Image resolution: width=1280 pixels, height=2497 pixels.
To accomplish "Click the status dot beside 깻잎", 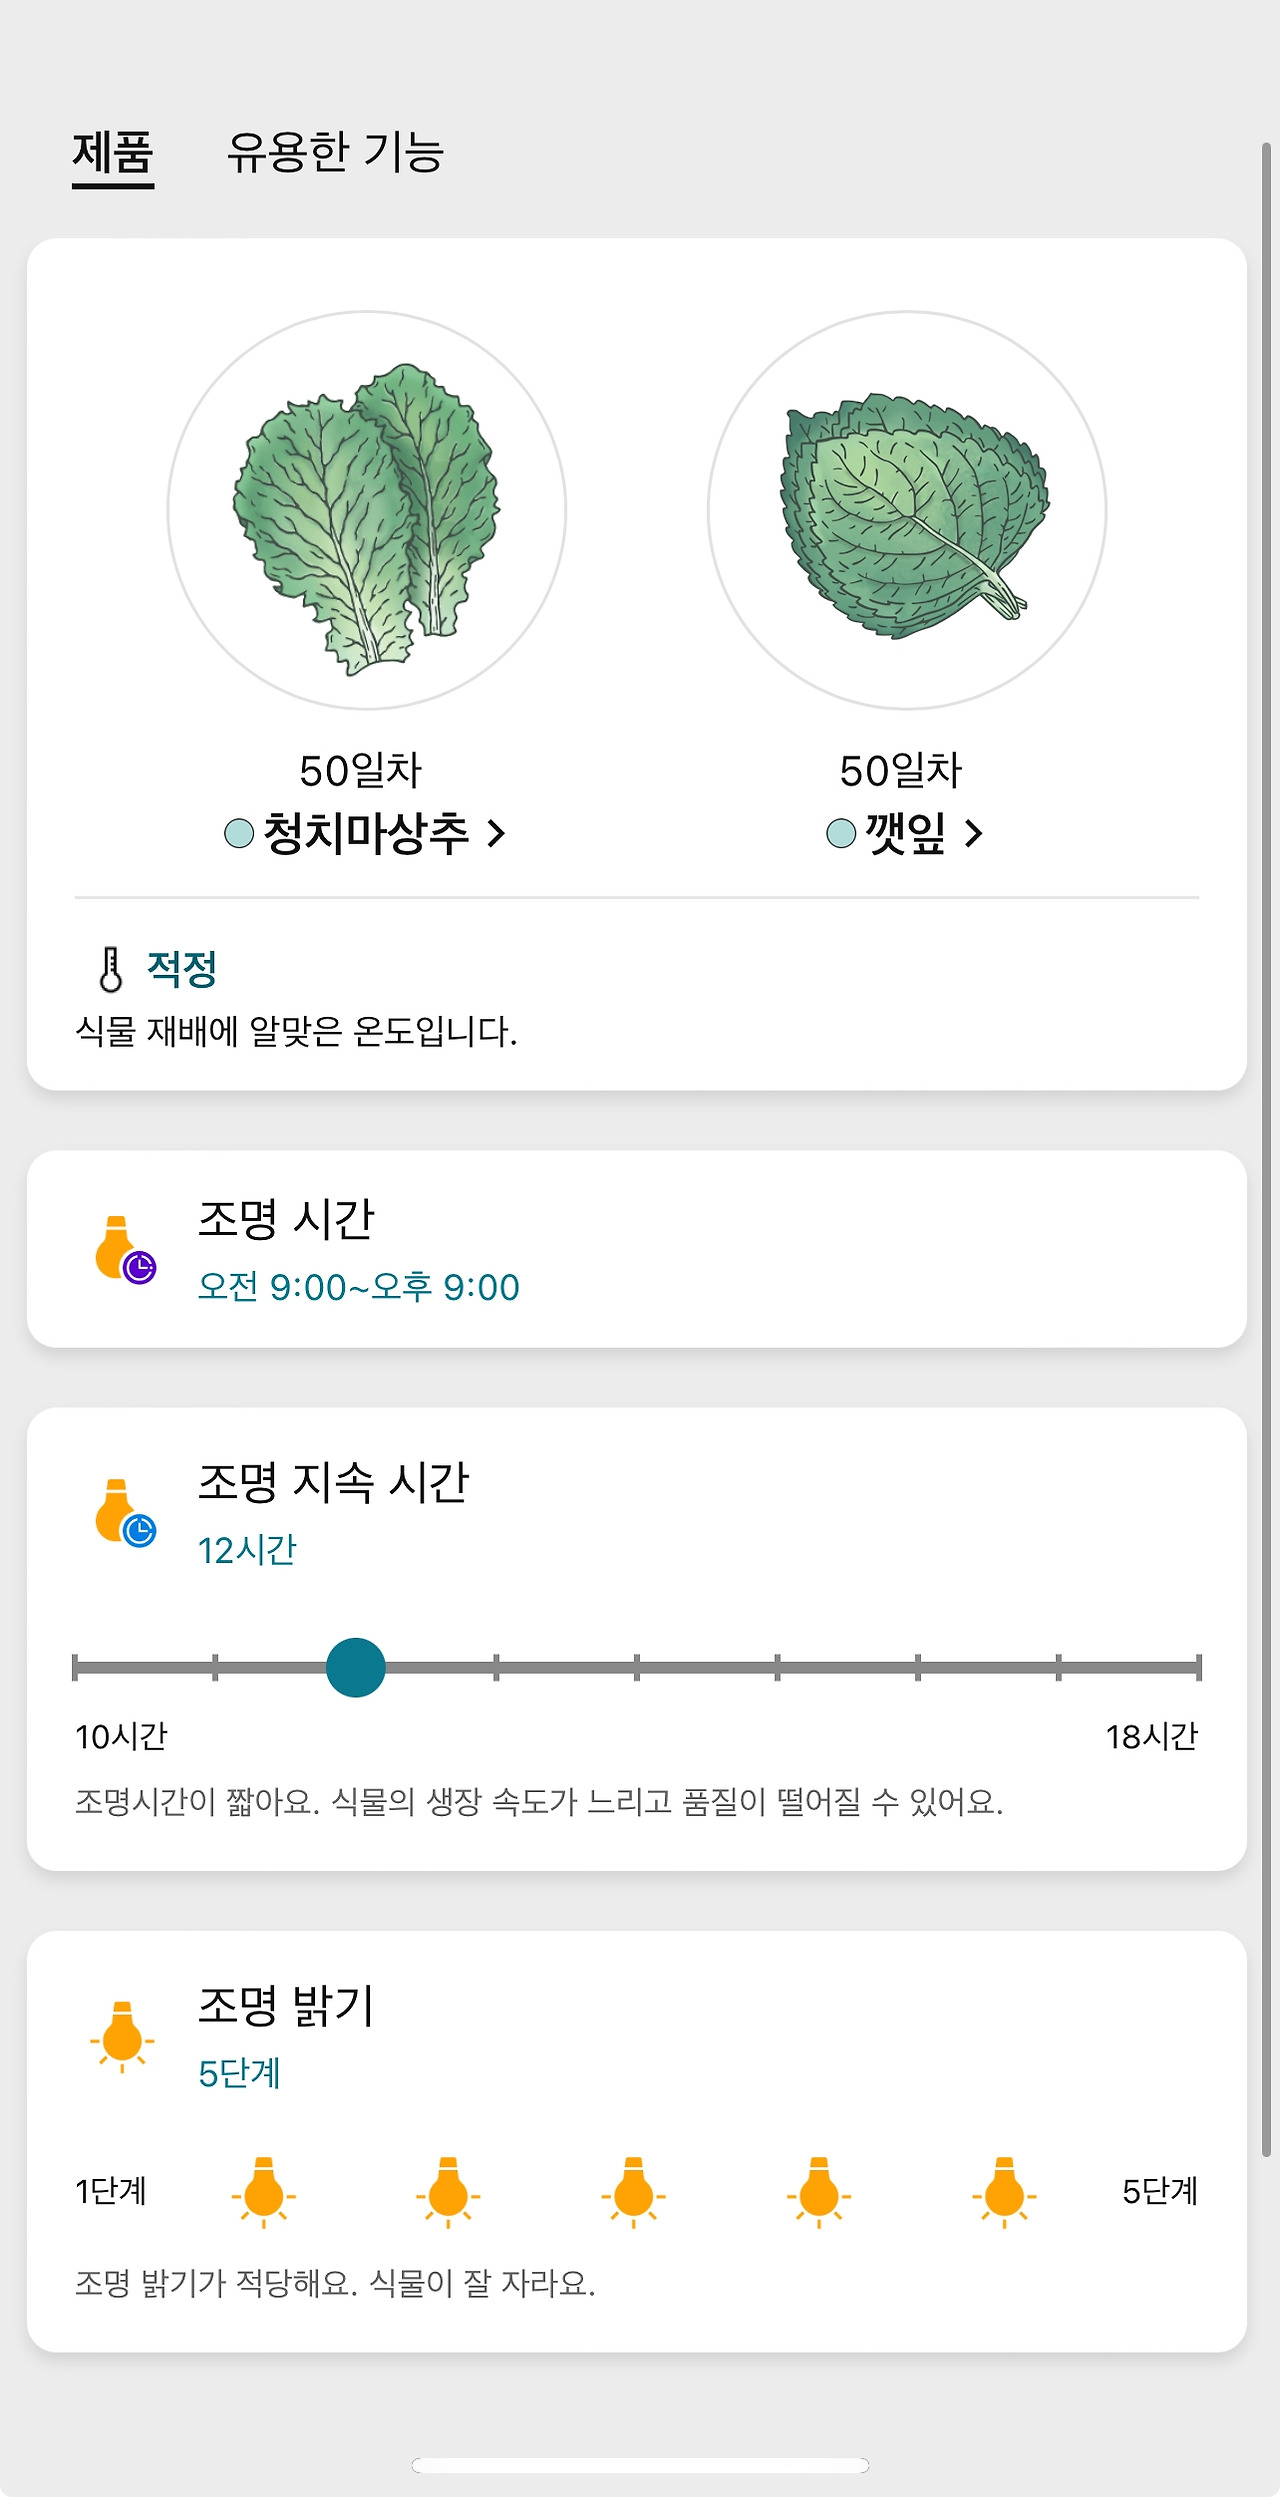I will coord(841,833).
